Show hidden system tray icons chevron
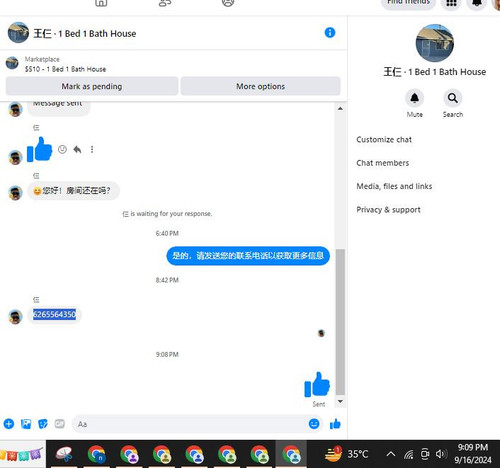Viewport: 500px width, 468px height. tap(391, 454)
